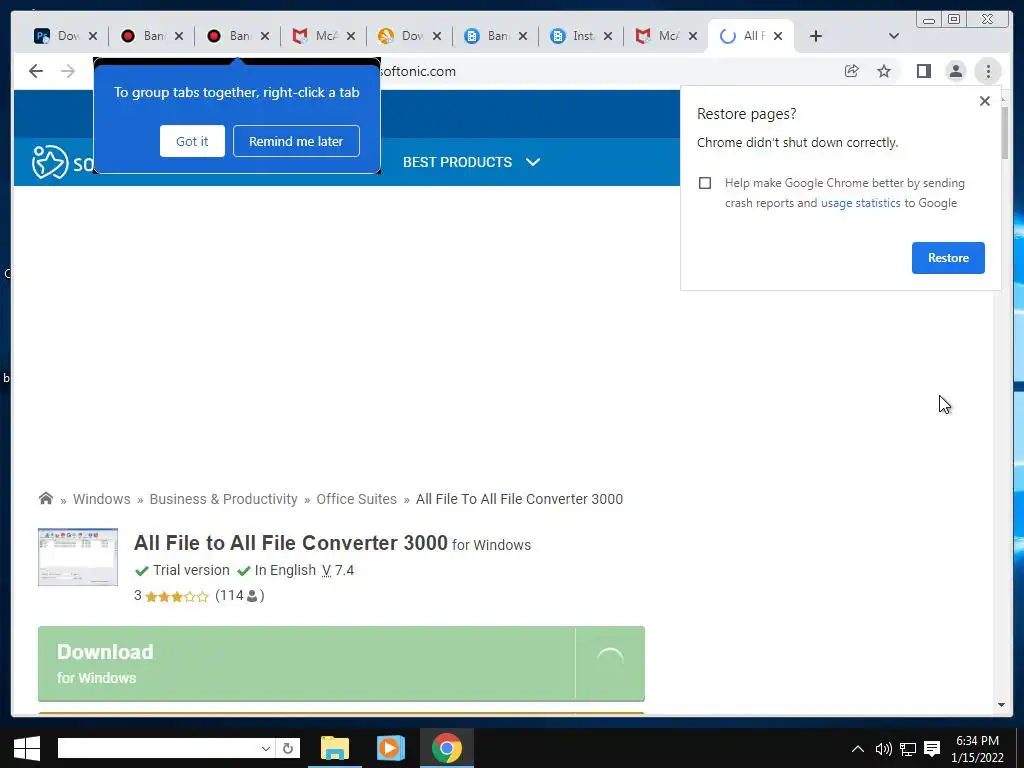Click the taskbar clock showing 6:34 PM
The width and height of the screenshot is (1024, 768).
977,748
